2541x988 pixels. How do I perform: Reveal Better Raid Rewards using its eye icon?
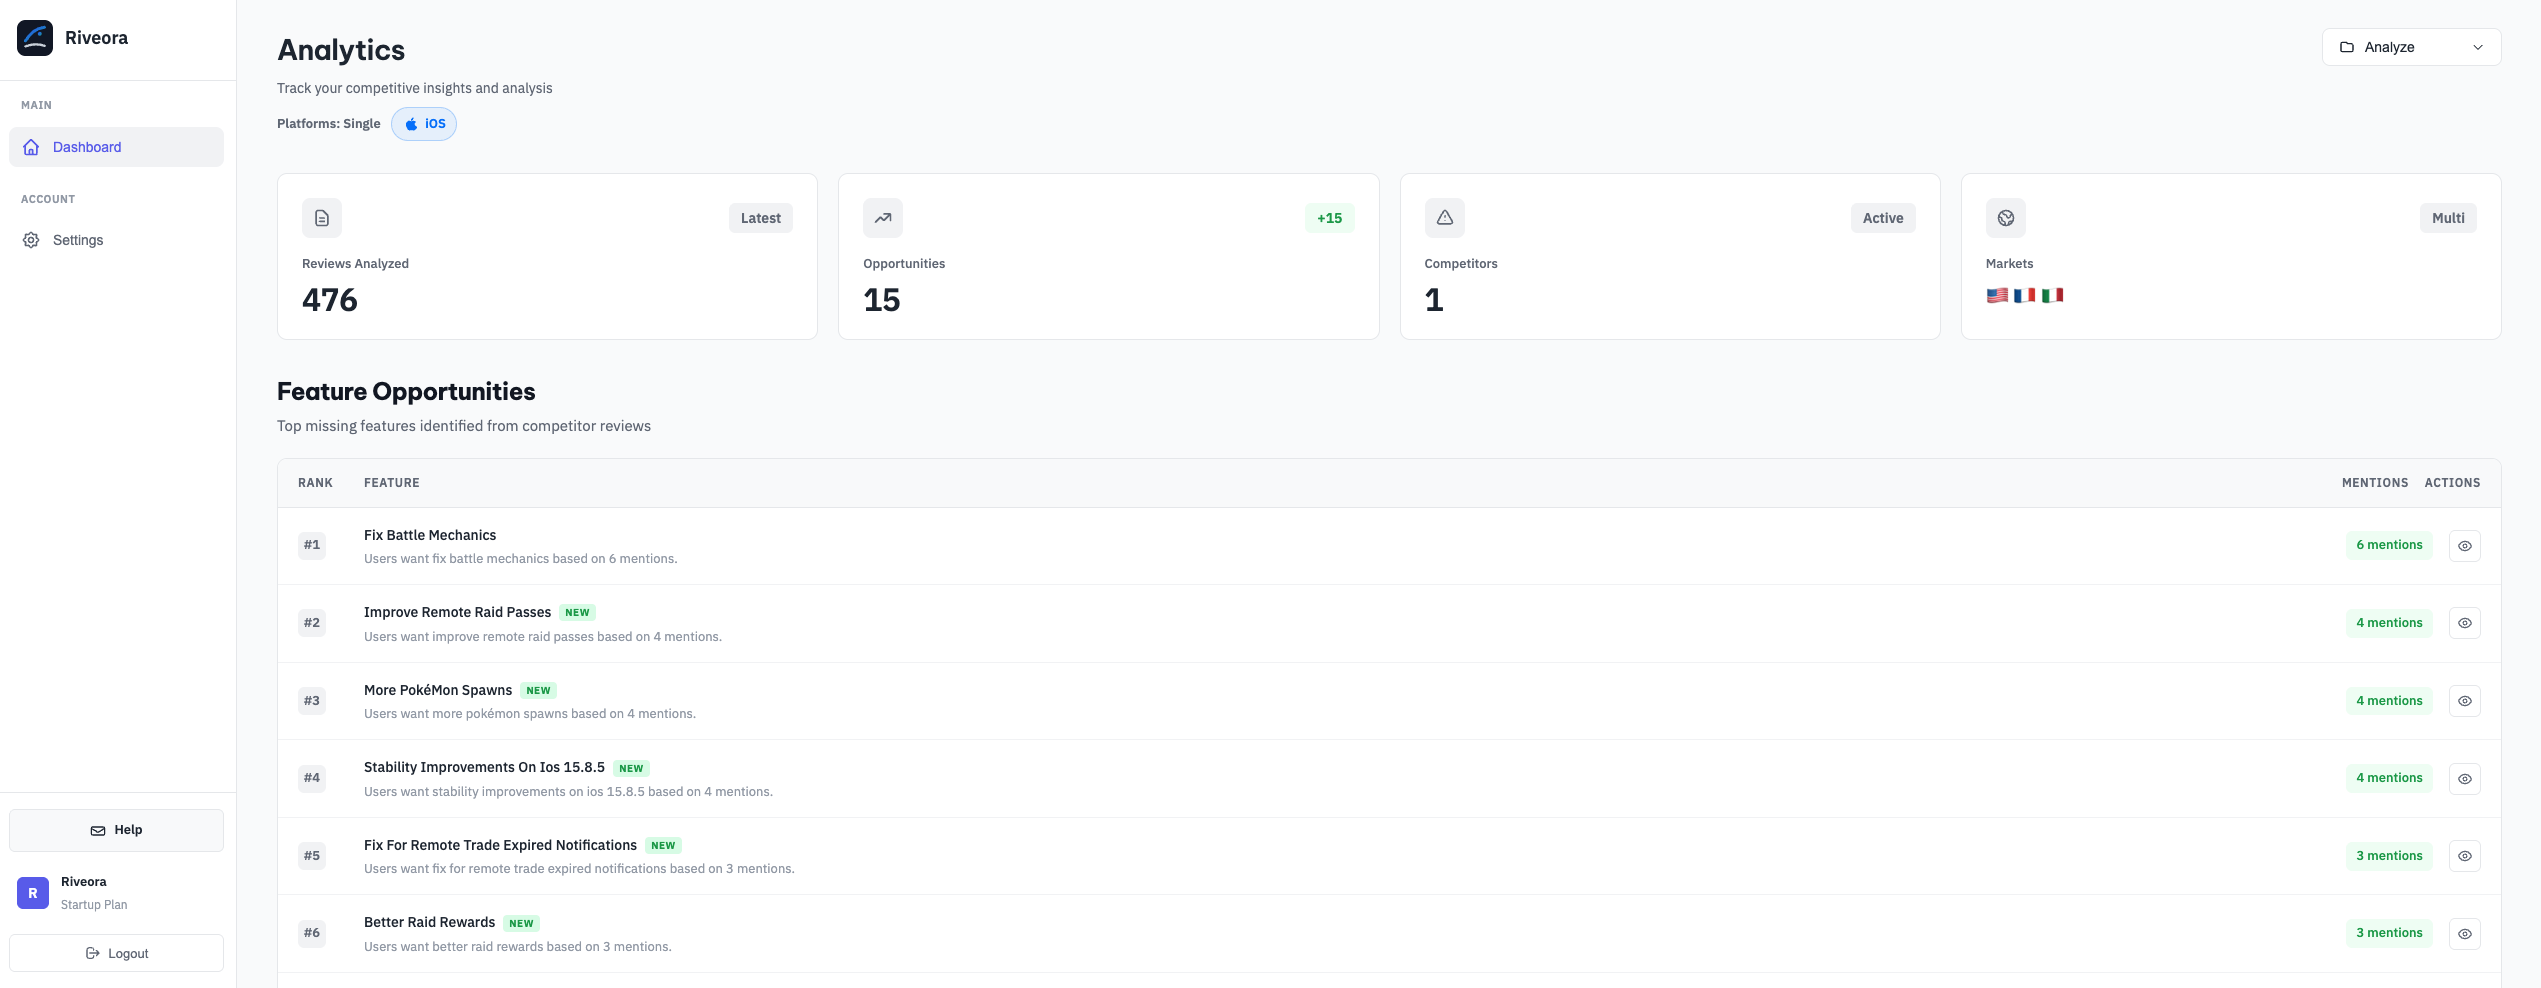(2464, 933)
